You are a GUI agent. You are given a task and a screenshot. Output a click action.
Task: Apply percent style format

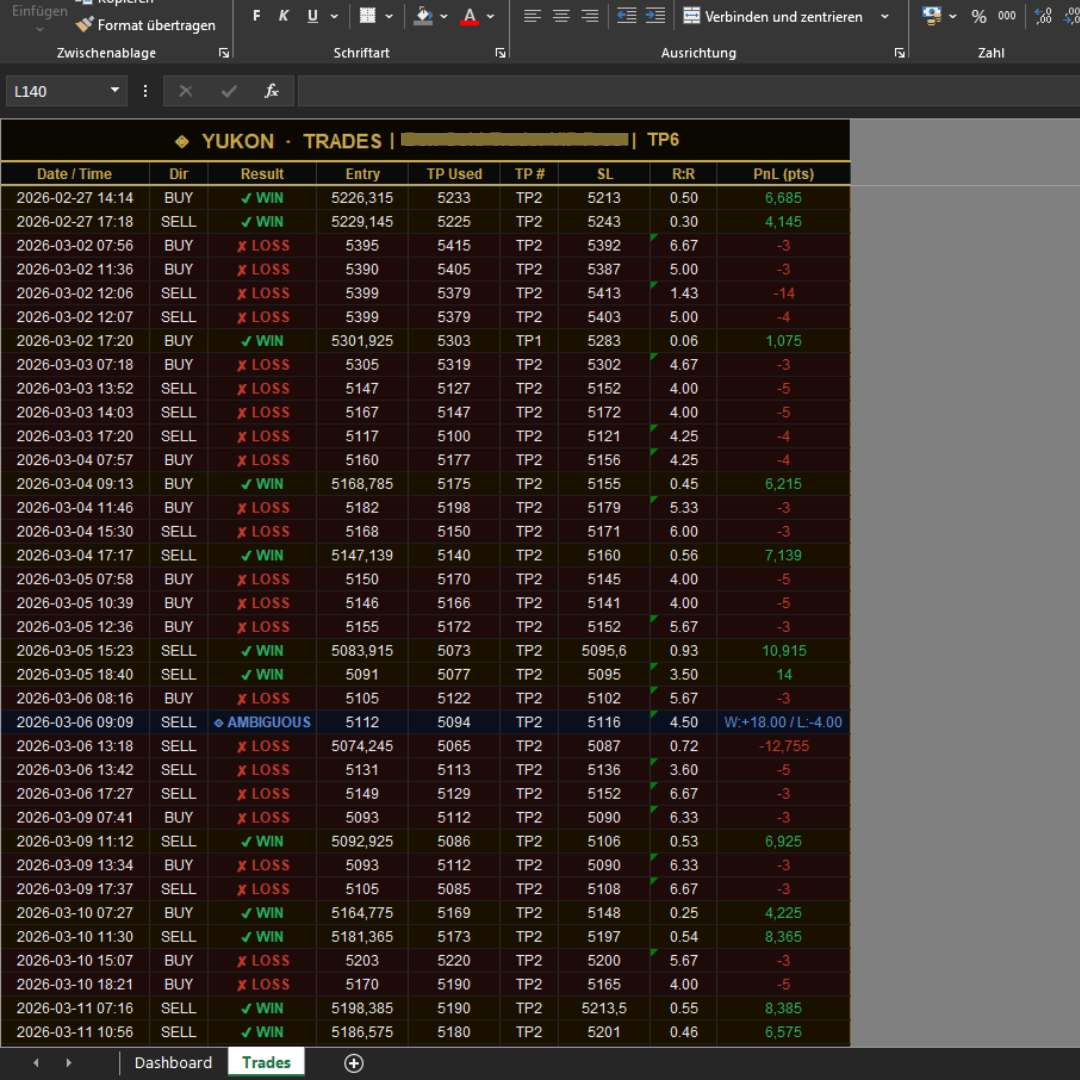(979, 16)
